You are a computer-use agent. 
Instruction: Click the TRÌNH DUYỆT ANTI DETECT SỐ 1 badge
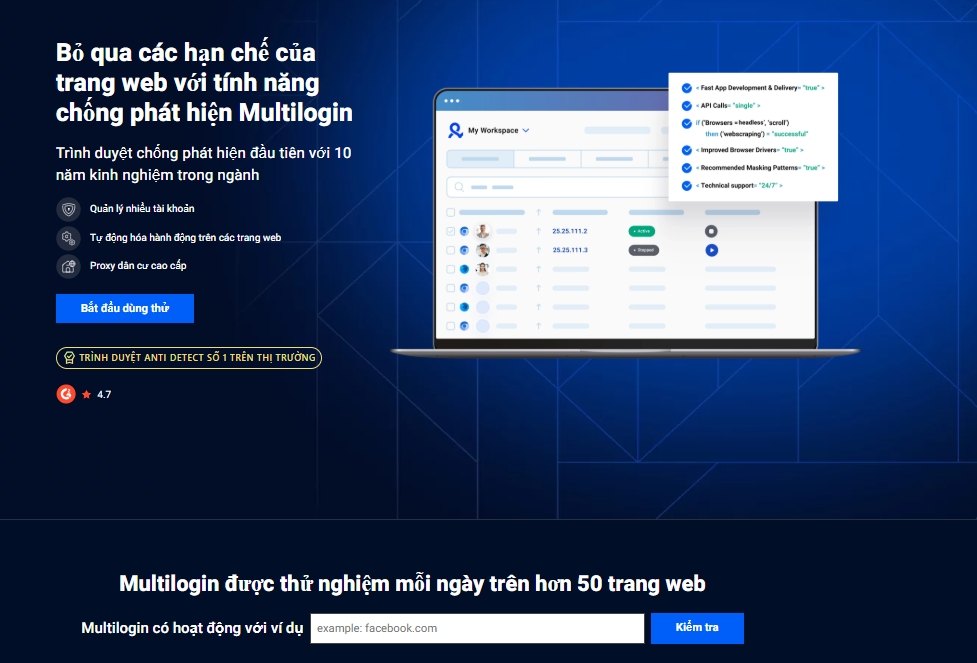(x=189, y=358)
